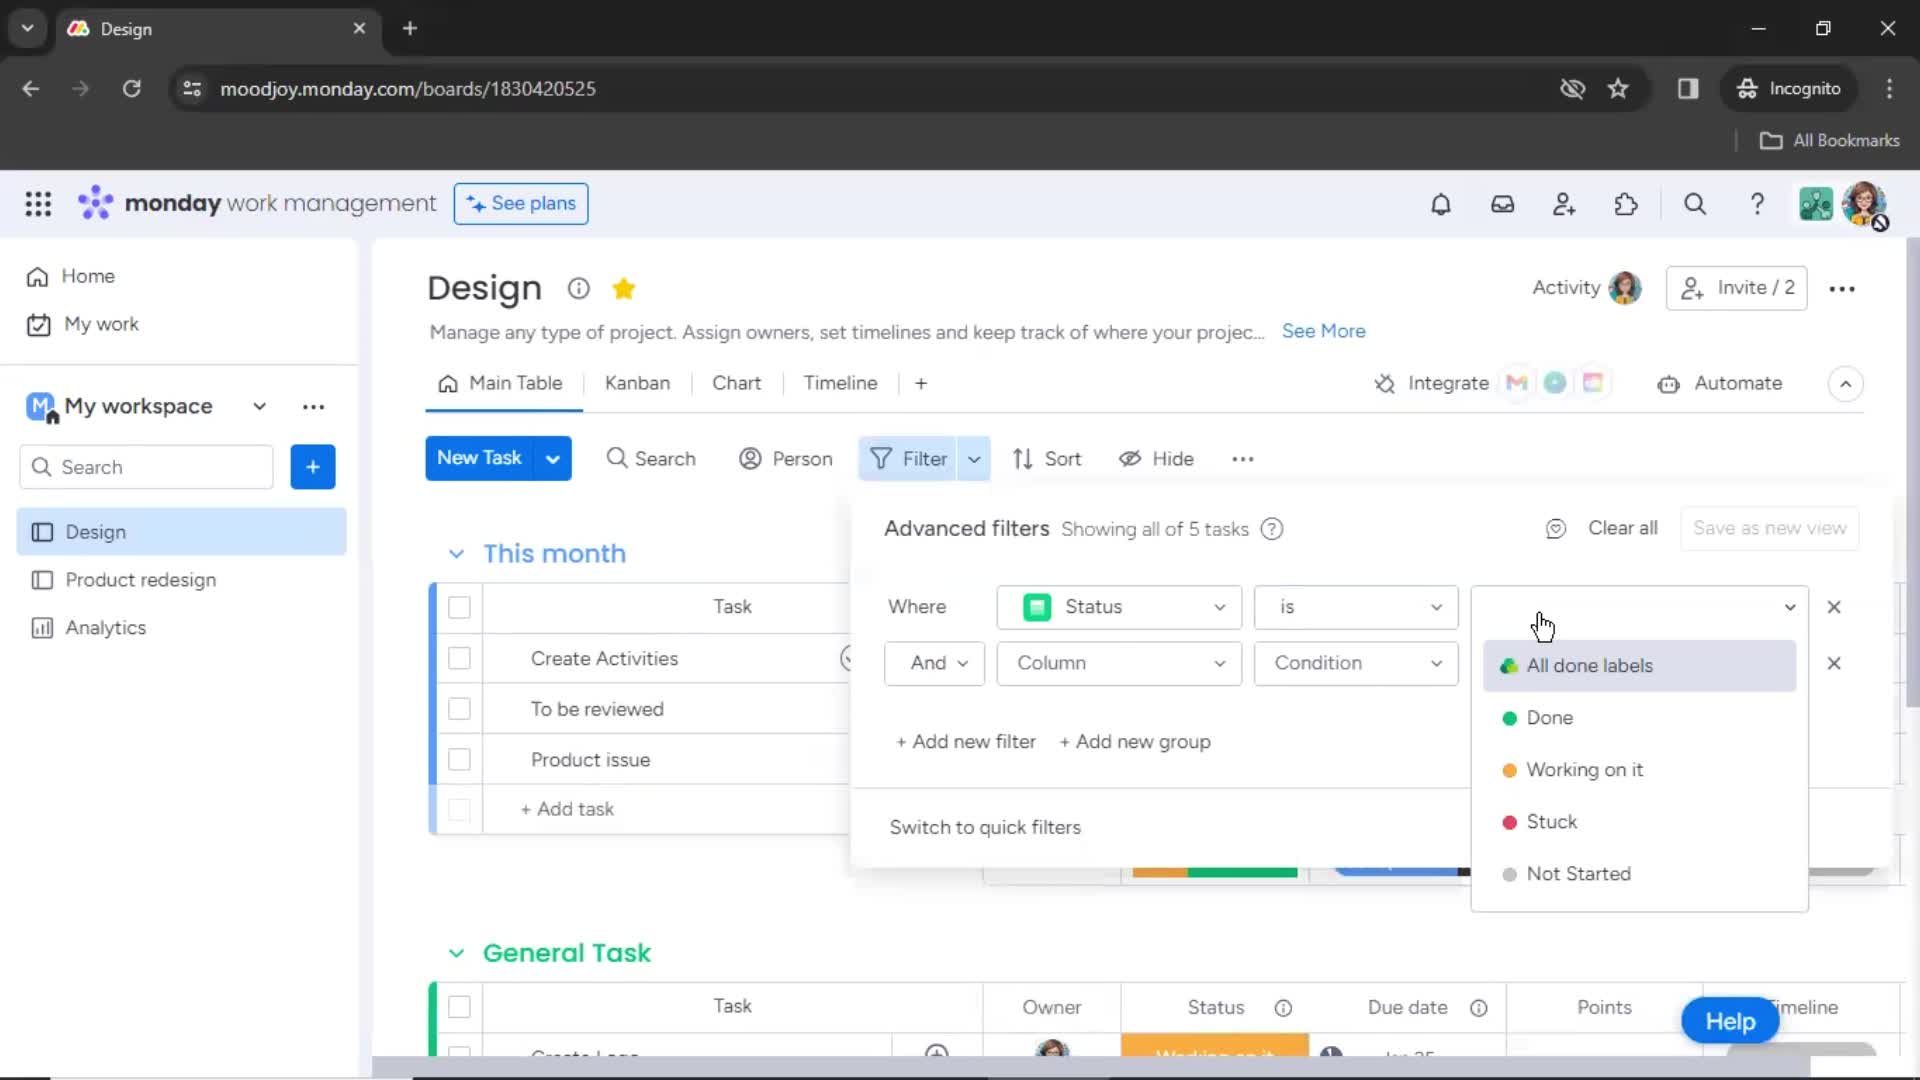Bookmark this page with star icon
Viewport: 1920px width, 1080px height.
(x=1618, y=89)
